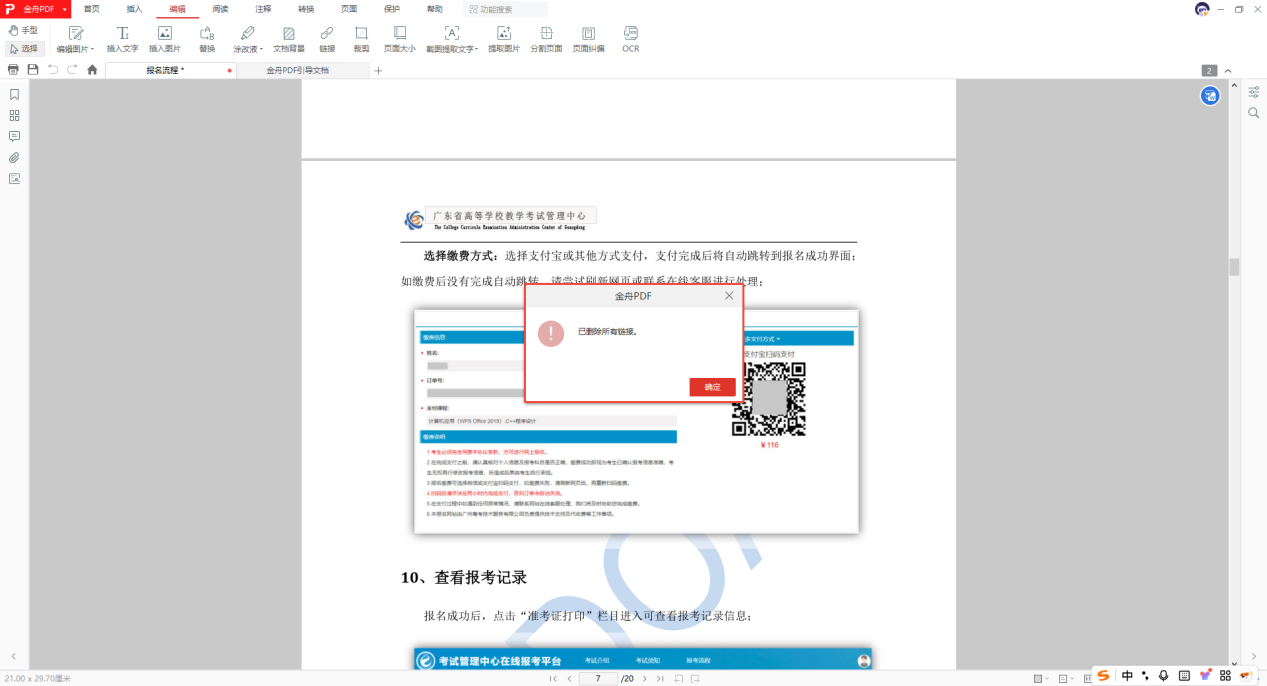Choose Insert Image tool (插入图片)
1267x686 pixels.
(x=165, y=39)
